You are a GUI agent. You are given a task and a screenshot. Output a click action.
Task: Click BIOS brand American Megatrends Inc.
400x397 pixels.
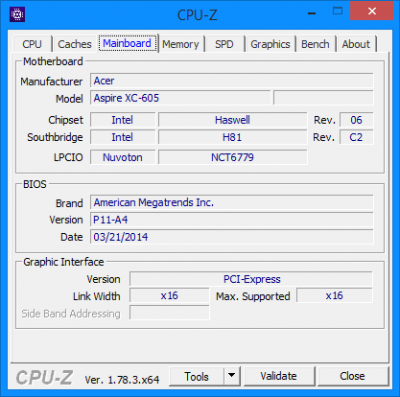[232, 203]
